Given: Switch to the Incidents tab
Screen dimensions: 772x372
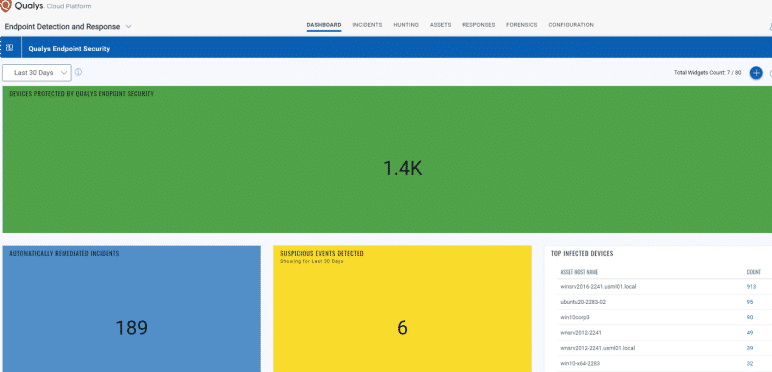Looking at the screenshot, I should 367,25.
